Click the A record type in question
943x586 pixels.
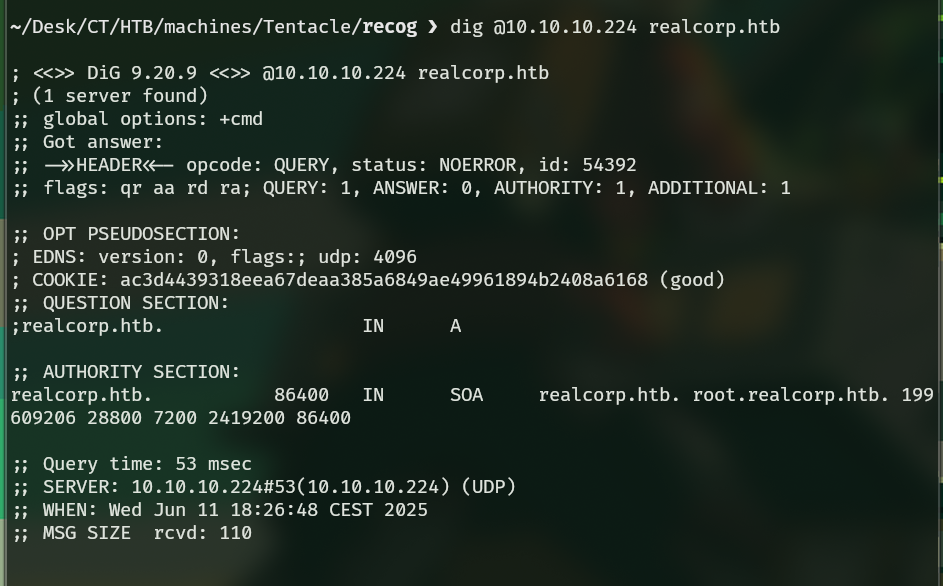tap(456, 326)
